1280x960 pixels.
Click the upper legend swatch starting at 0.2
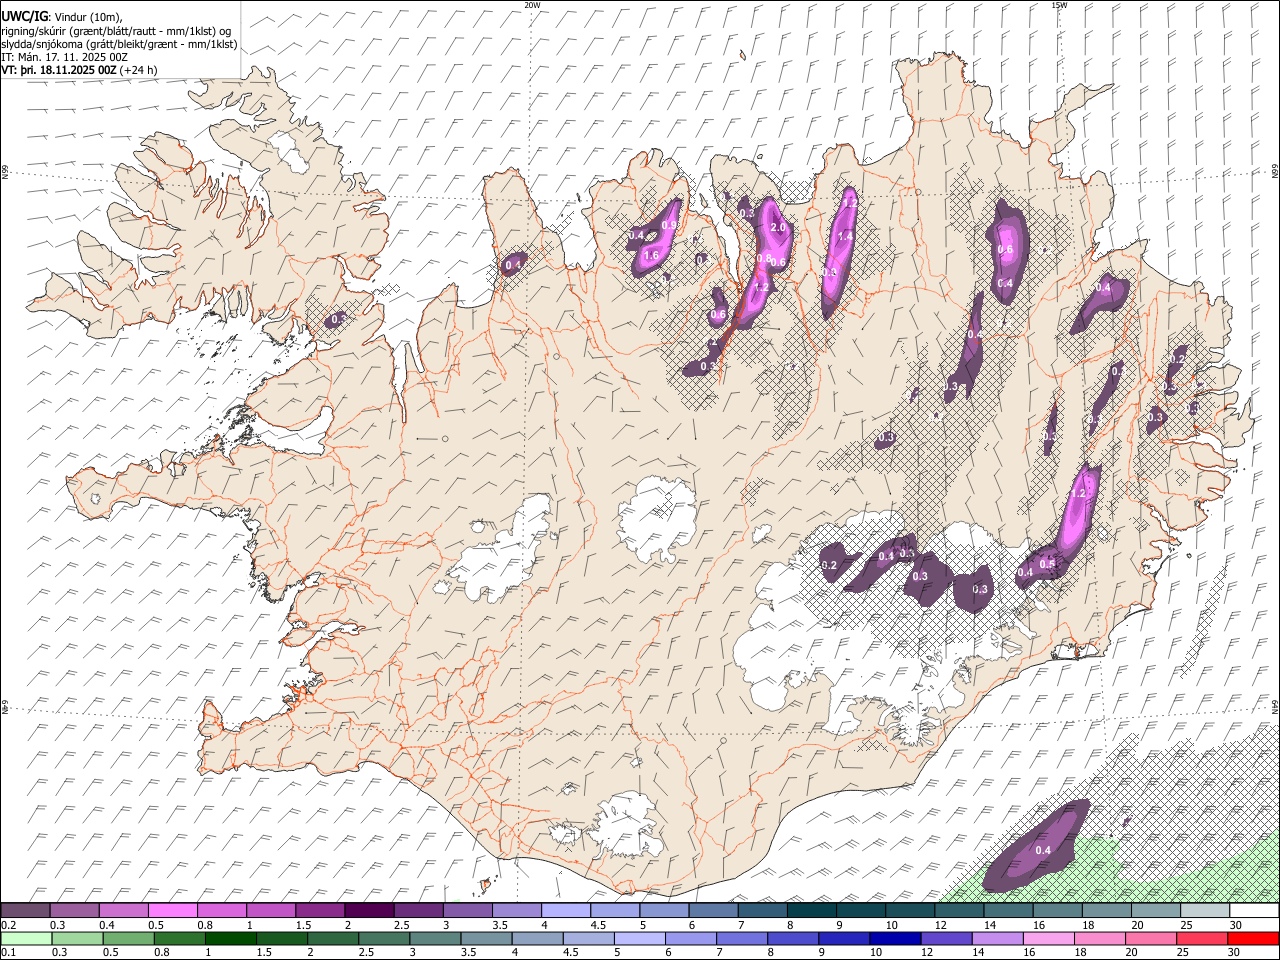click(x=25, y=911)
